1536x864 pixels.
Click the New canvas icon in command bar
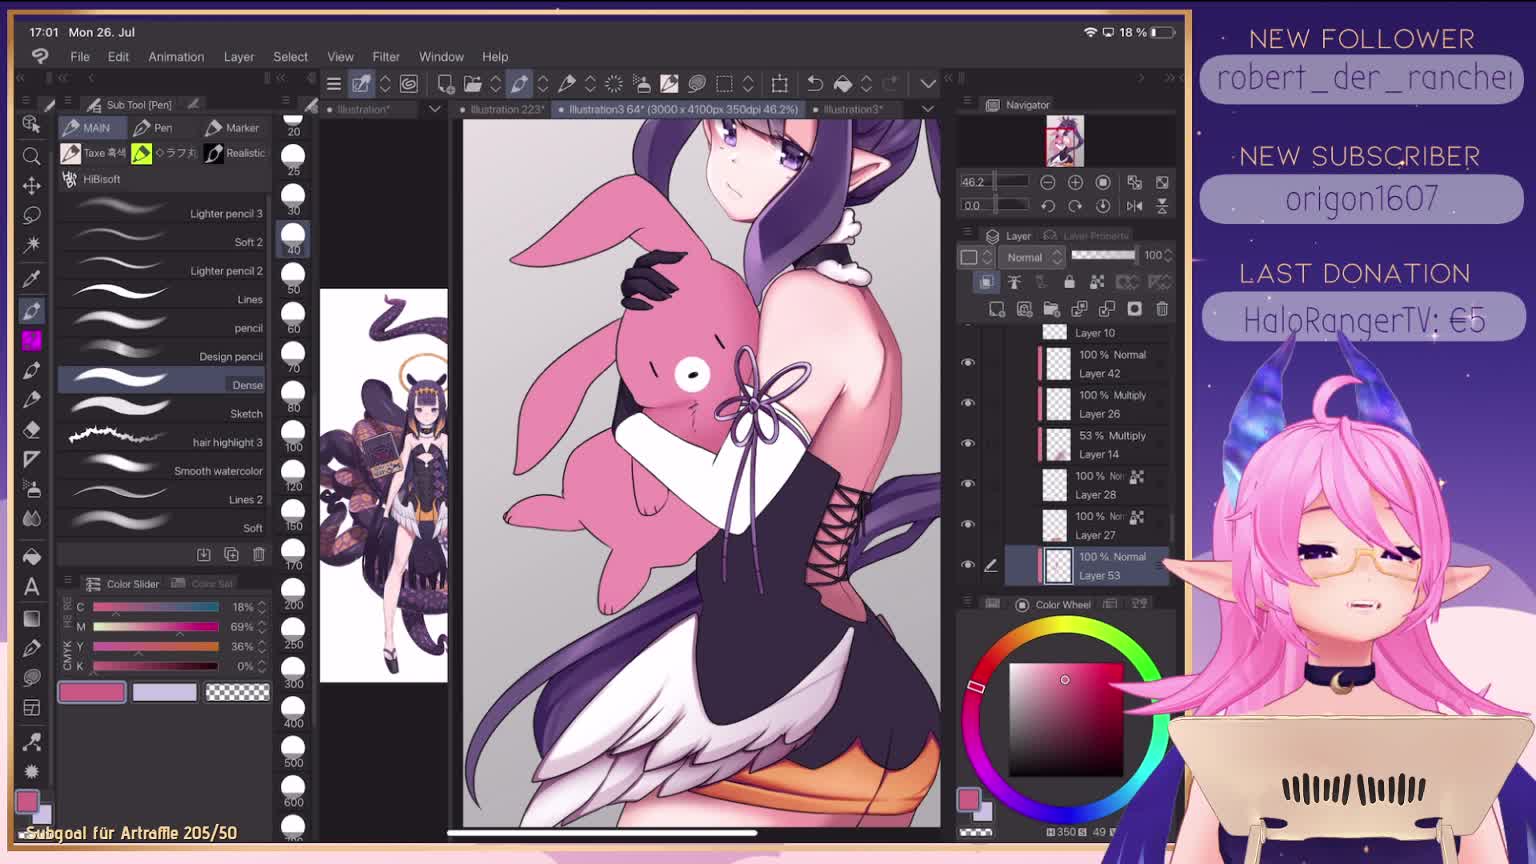(446, 84)
